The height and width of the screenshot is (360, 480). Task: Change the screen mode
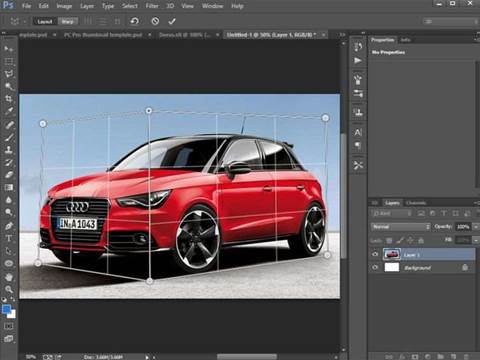click(8, 339)
